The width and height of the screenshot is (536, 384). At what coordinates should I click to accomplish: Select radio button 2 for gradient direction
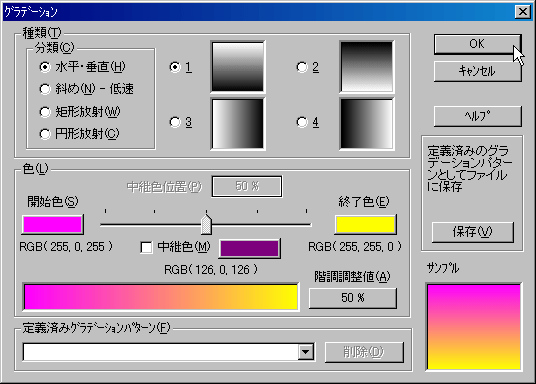click(302, 67)
